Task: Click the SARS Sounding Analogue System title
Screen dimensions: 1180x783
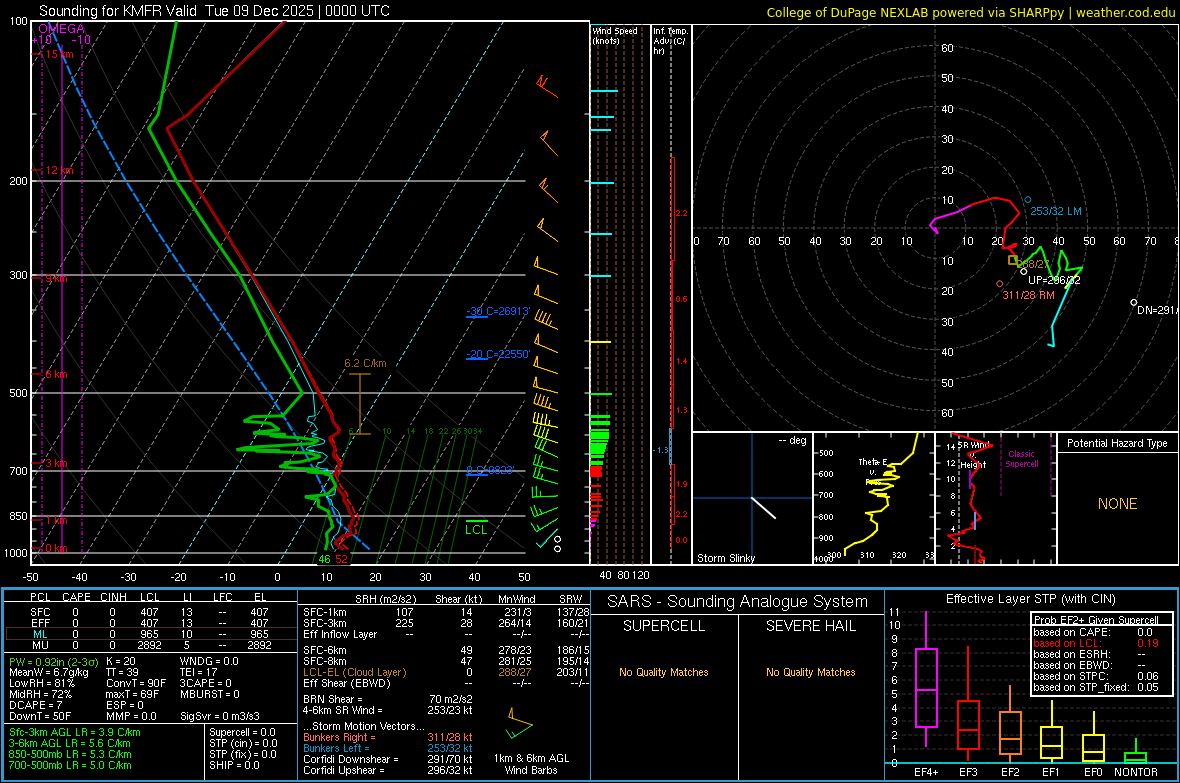Action: point(737,602)
